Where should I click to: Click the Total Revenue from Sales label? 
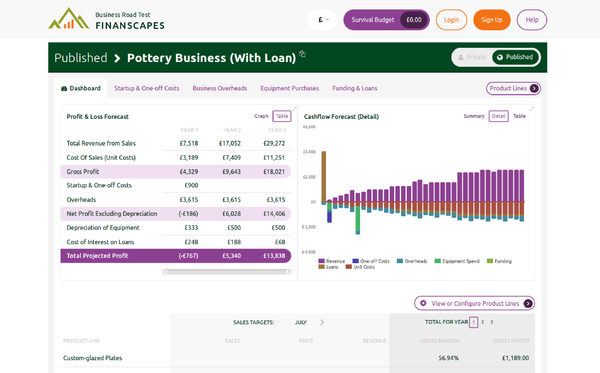pos(101,143)
